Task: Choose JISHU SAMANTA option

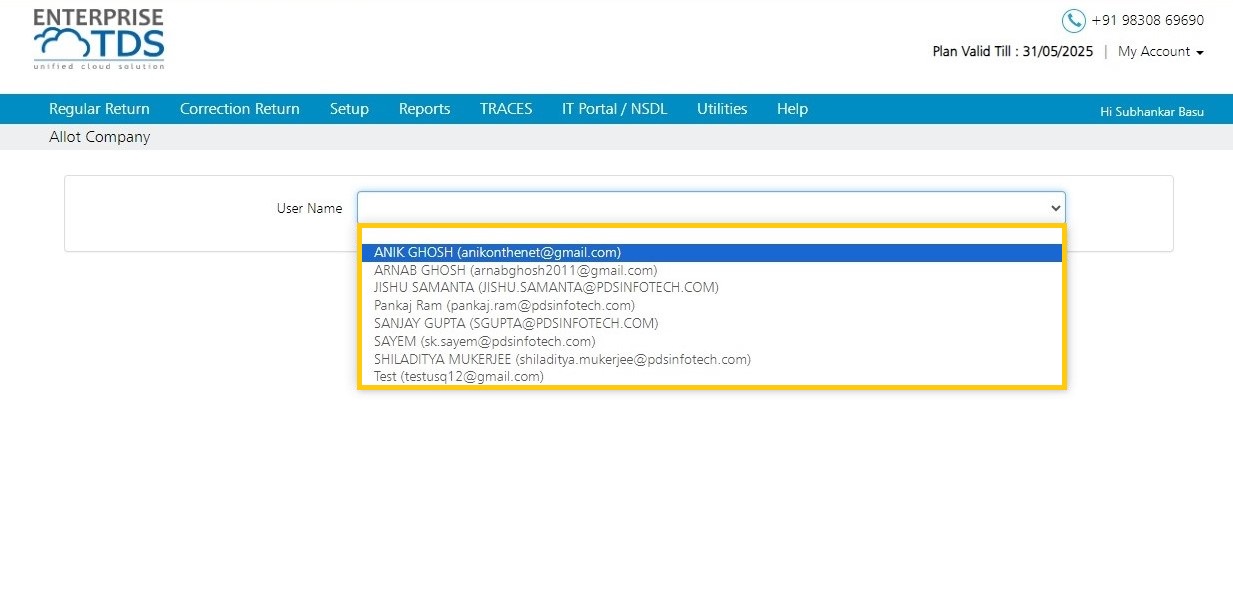Action: [712, 288]
